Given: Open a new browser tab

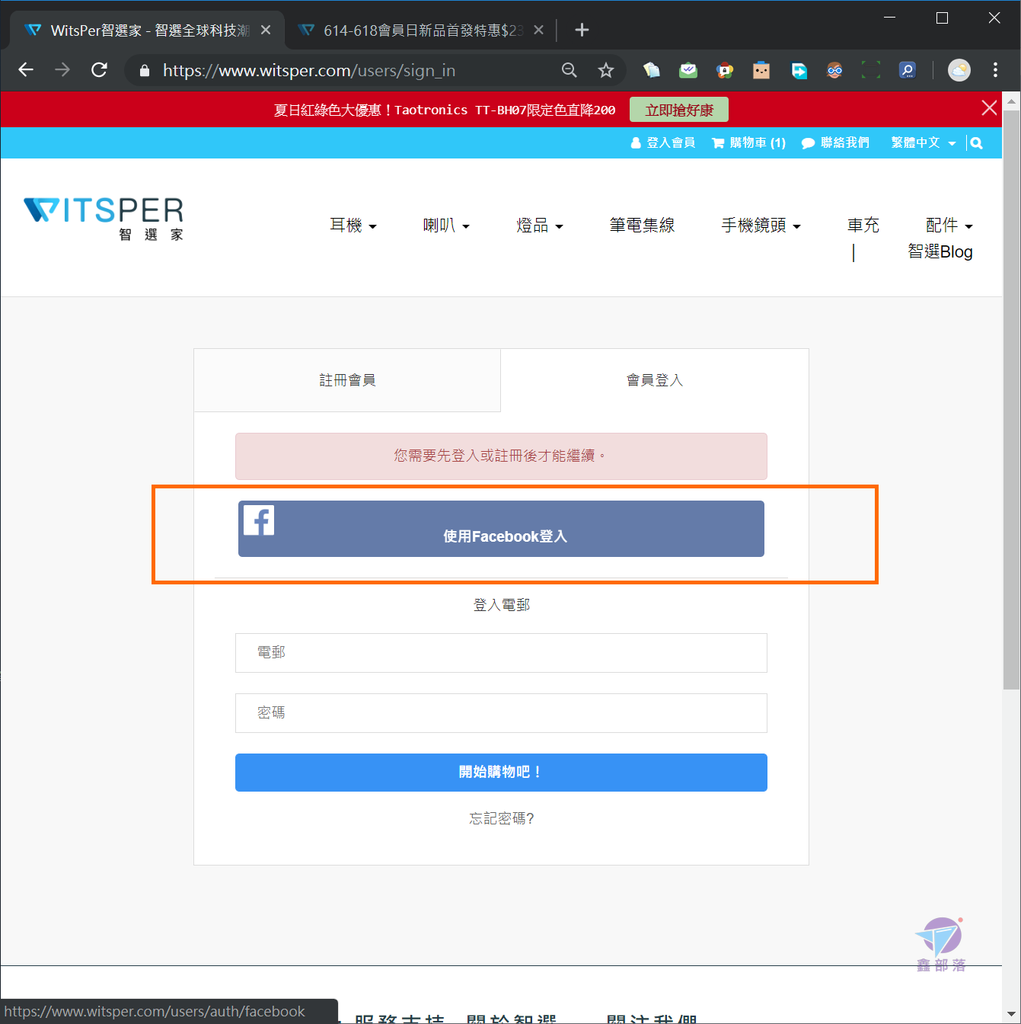Looking at the screenshot, I should coord(581,30).
